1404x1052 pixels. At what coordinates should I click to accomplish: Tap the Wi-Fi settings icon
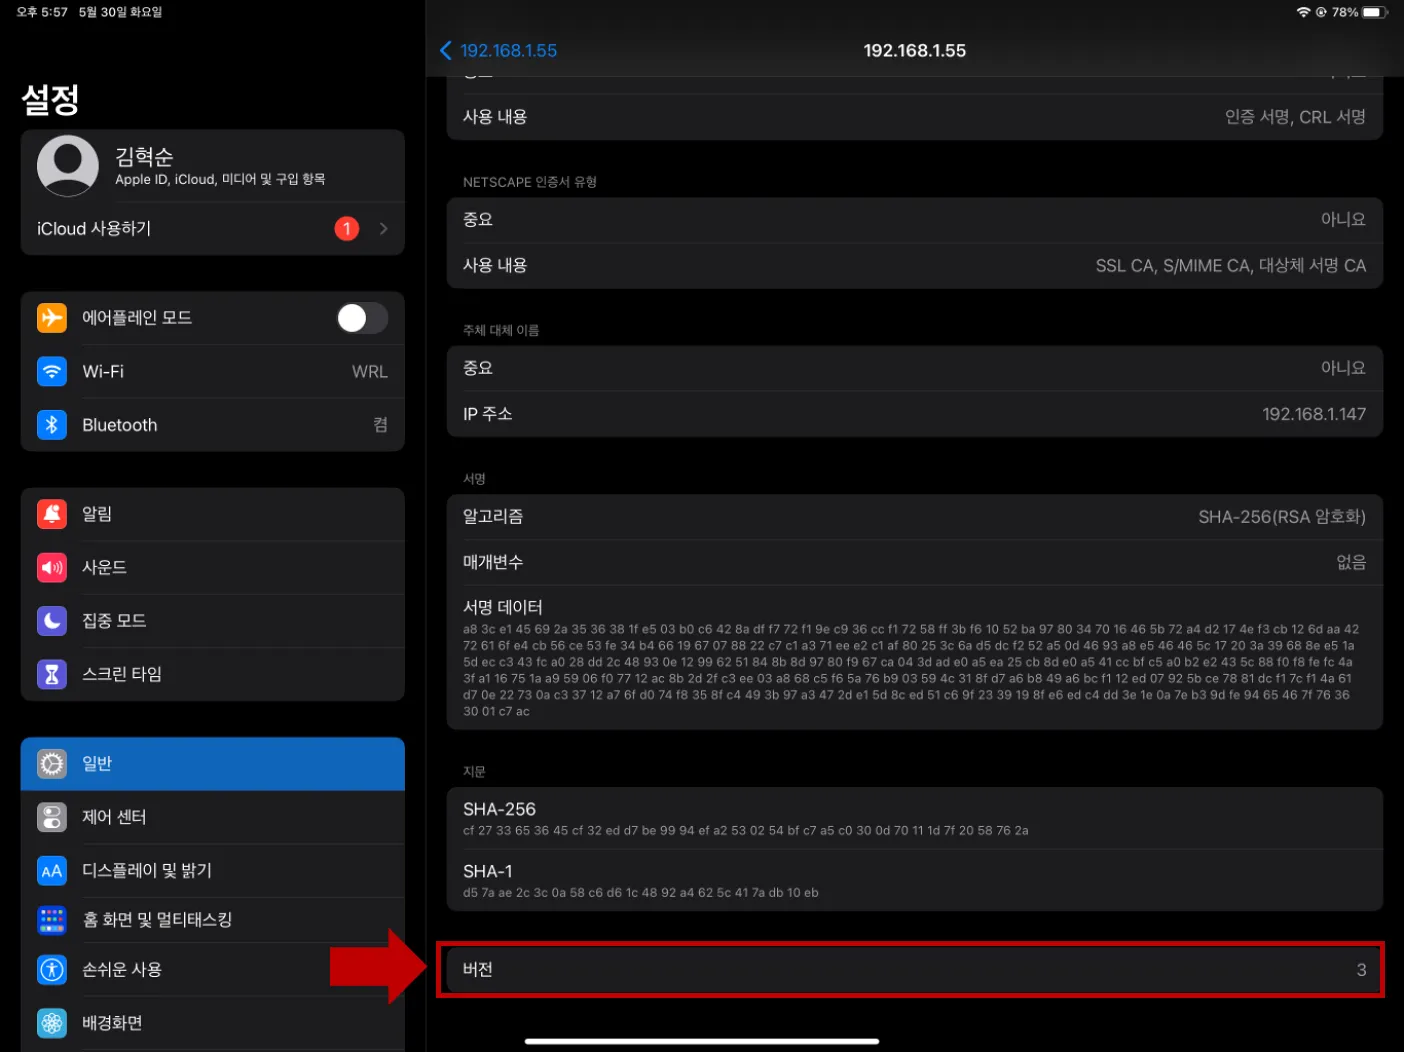pyautogui.click(x=52, y=371)
